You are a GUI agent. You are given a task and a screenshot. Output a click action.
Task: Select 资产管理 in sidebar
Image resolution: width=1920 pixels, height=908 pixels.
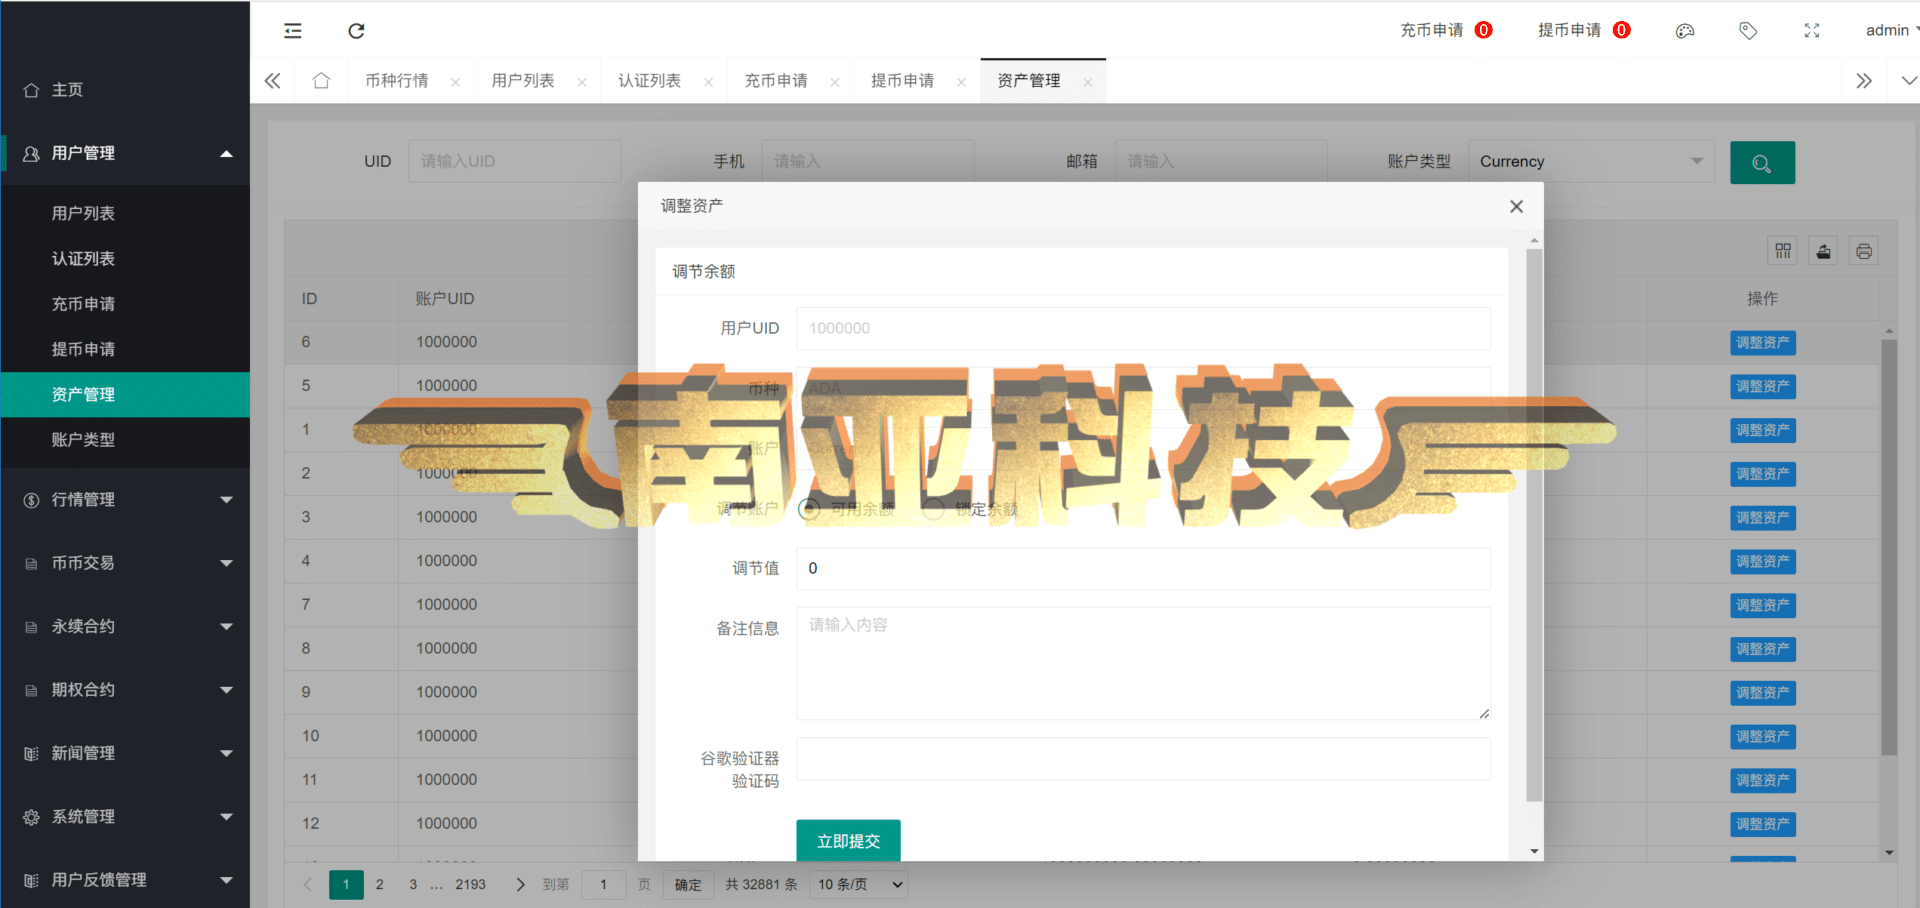point(125,395)
